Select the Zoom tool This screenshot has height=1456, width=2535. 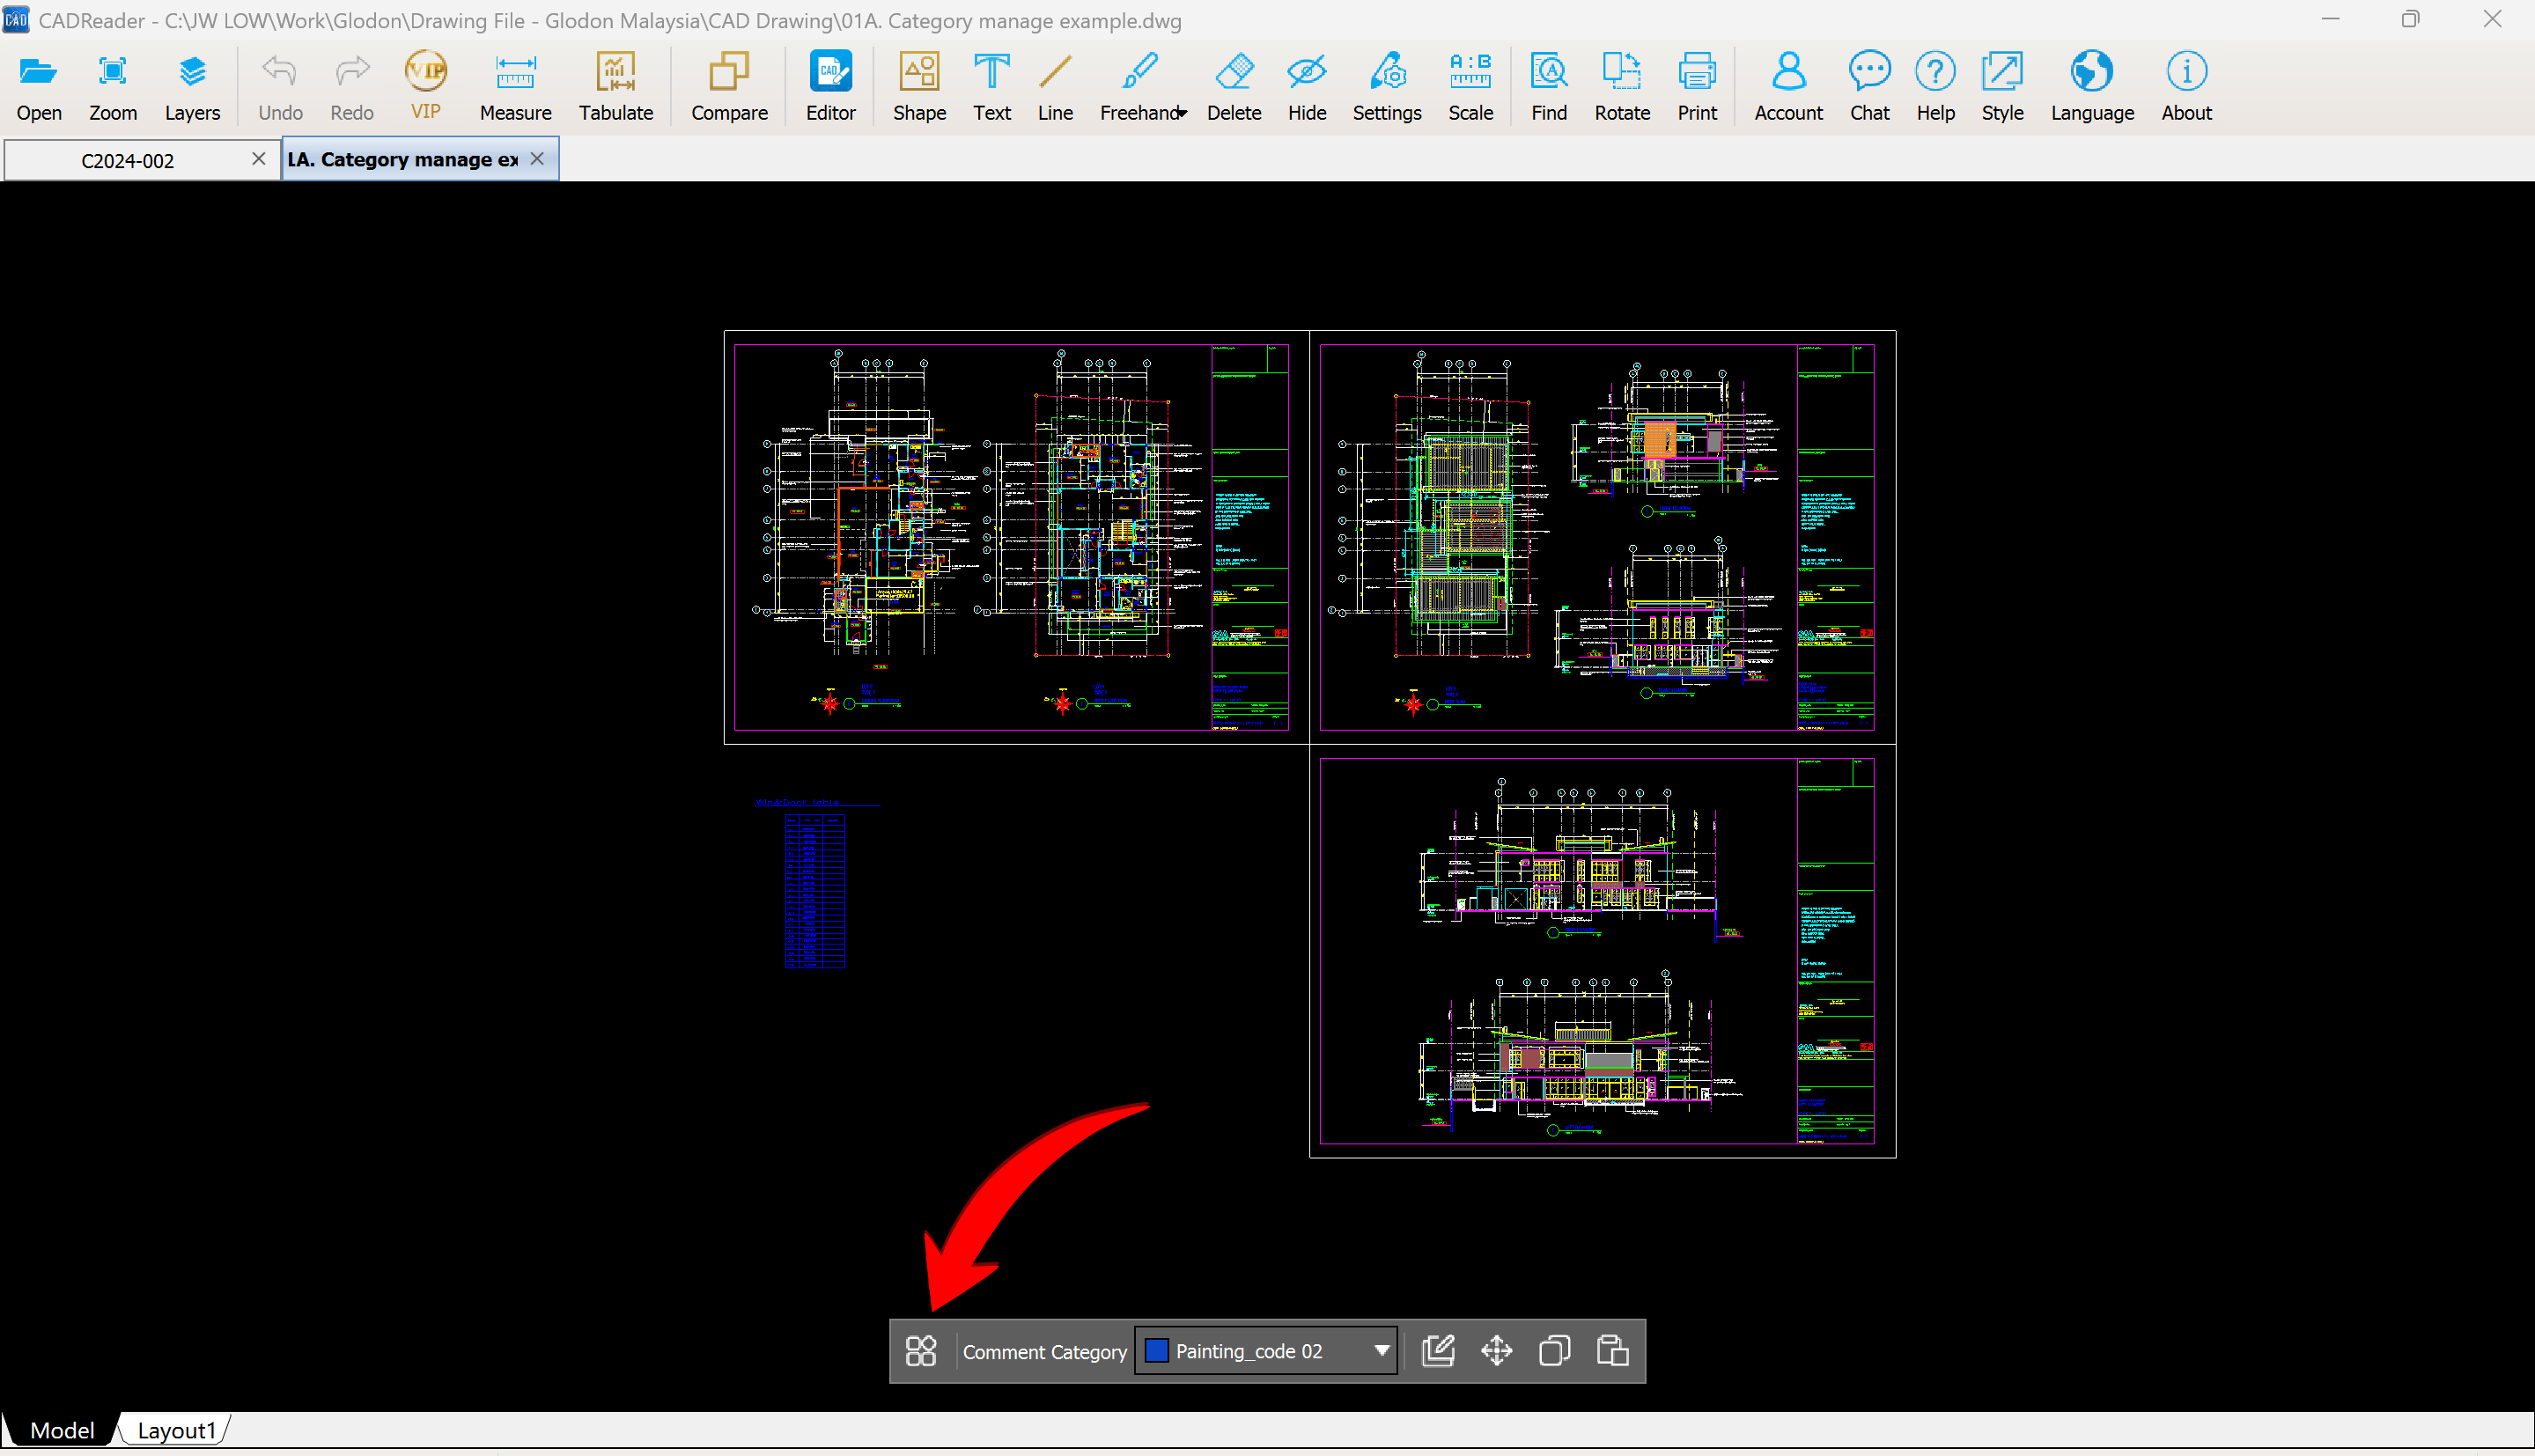pyautogui.click(x=113, y=87)
